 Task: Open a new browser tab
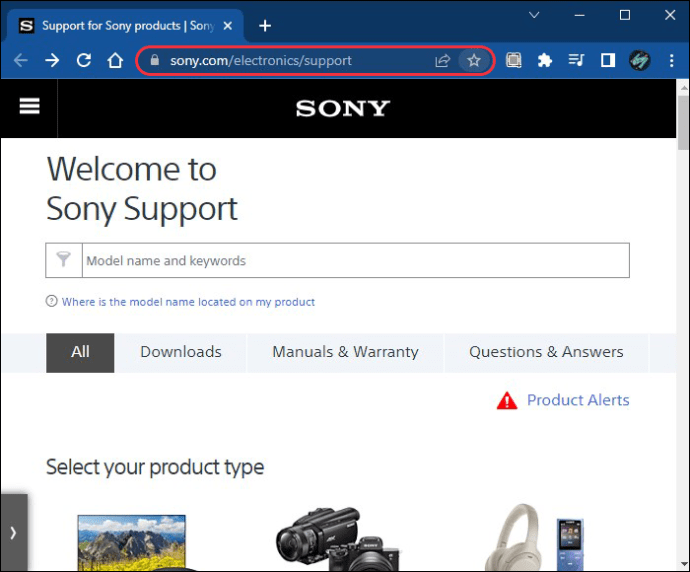coord(265,26)
